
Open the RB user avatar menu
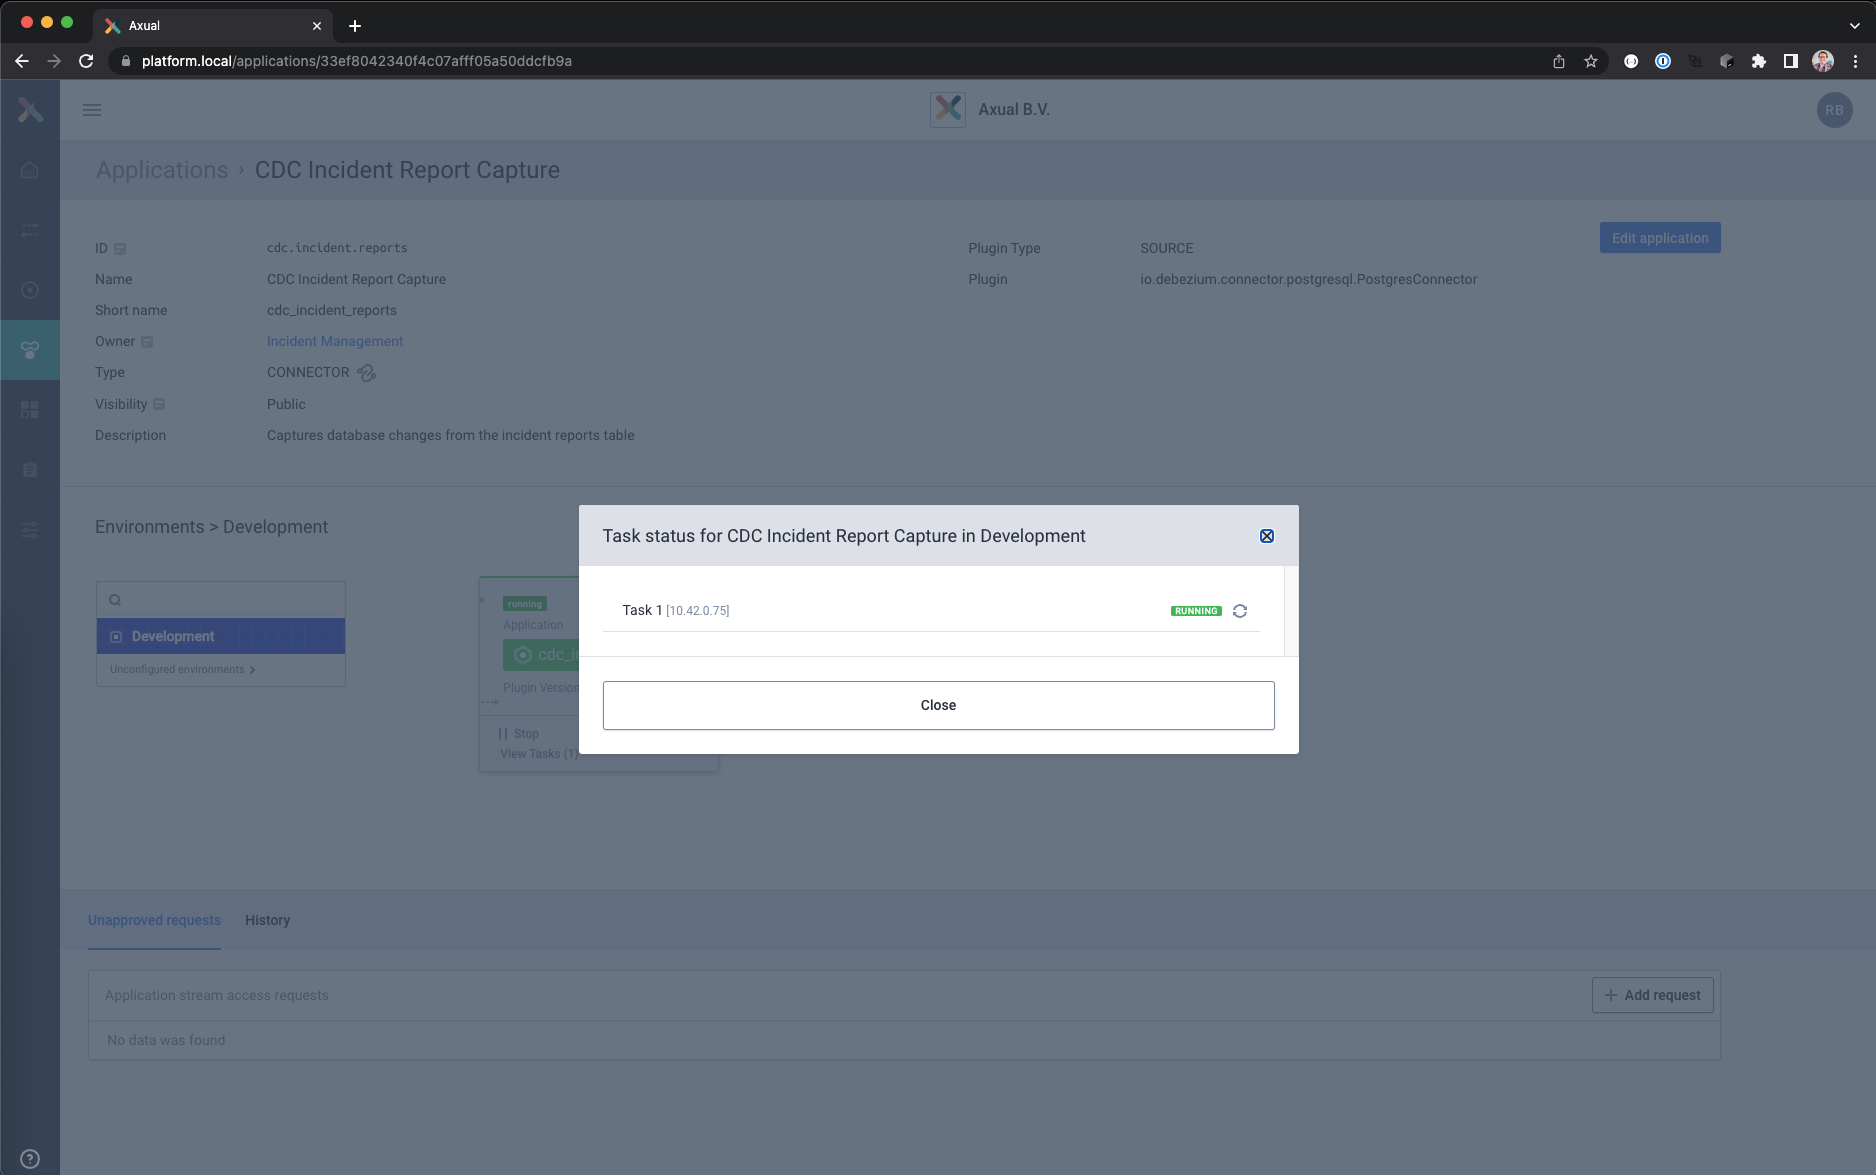1834,110
